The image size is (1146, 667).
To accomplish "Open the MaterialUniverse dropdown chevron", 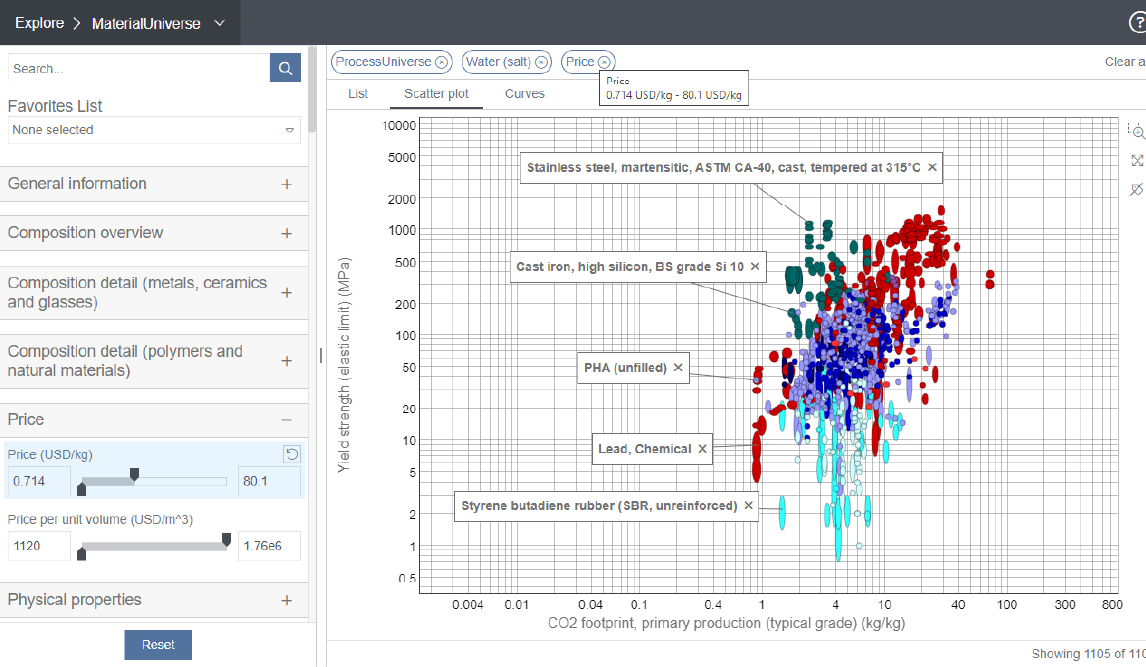I will coord(219,23).
